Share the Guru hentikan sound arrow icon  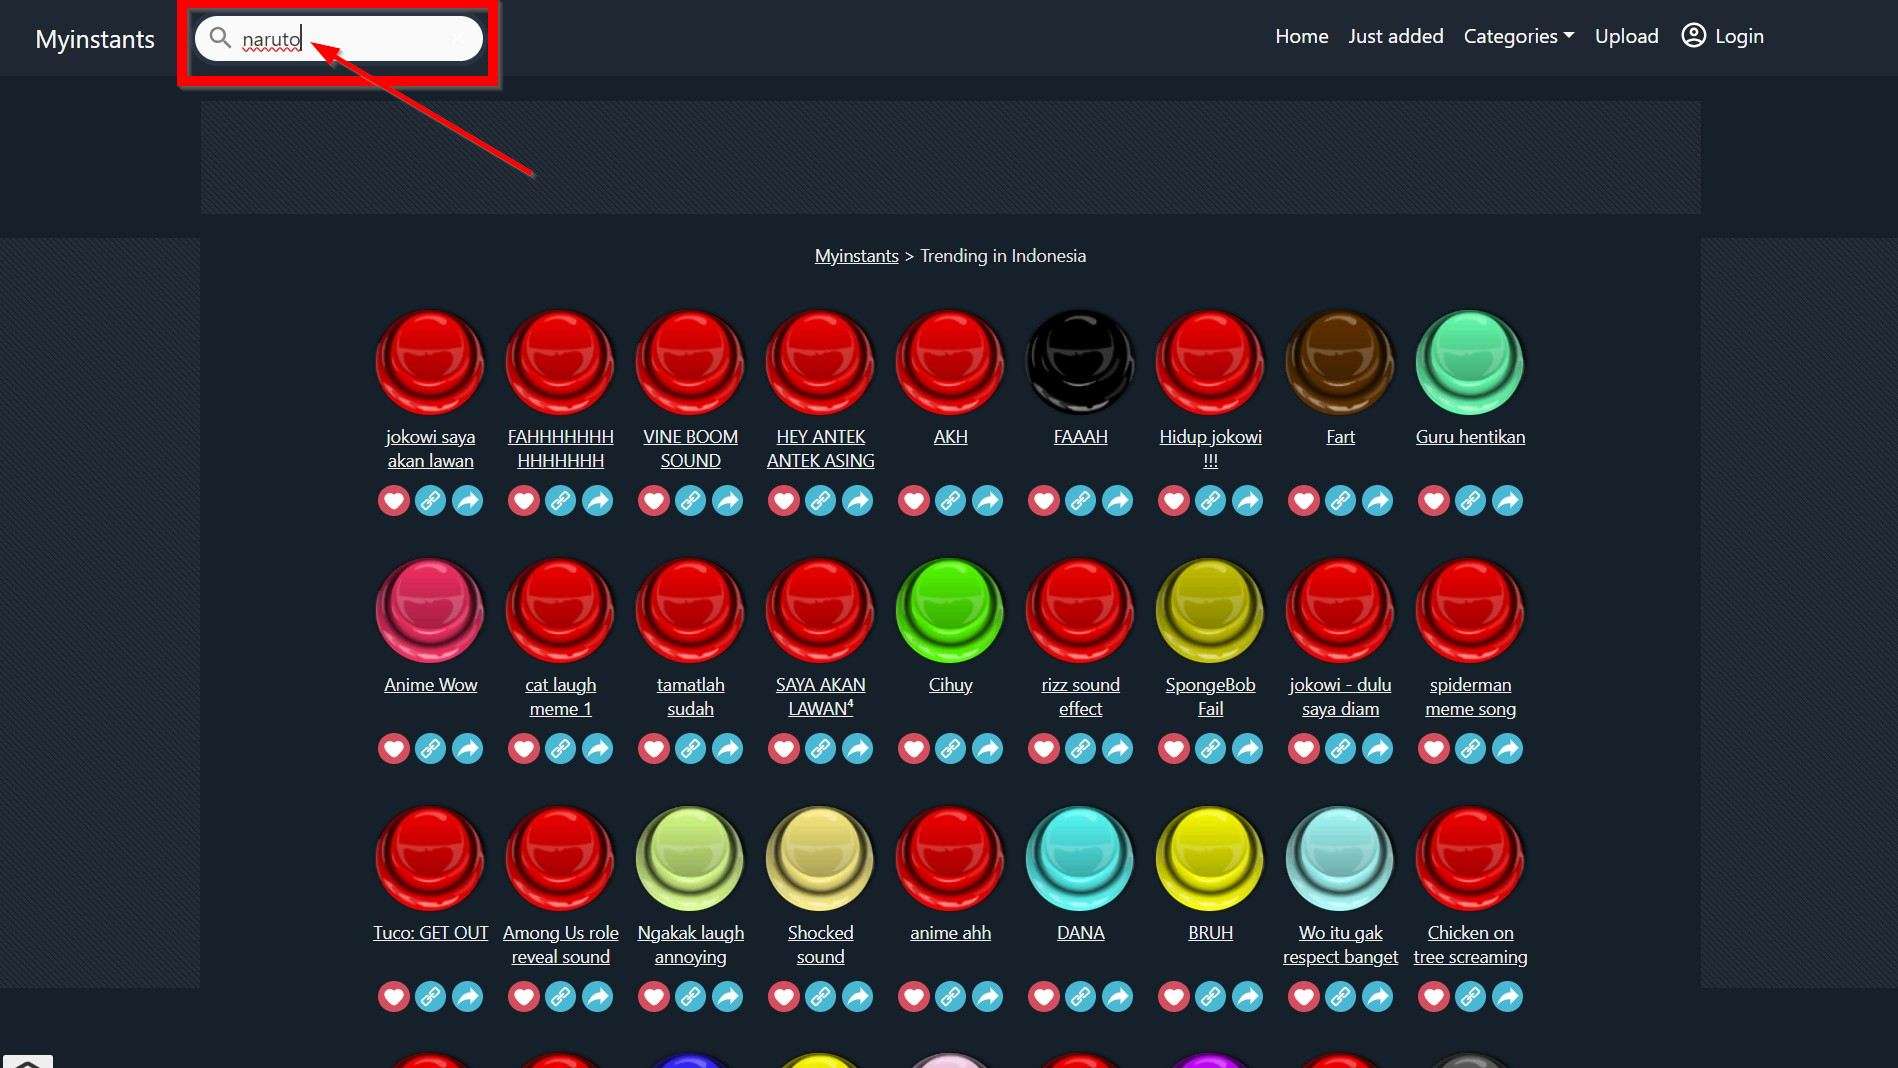[x=1507, y=500]
